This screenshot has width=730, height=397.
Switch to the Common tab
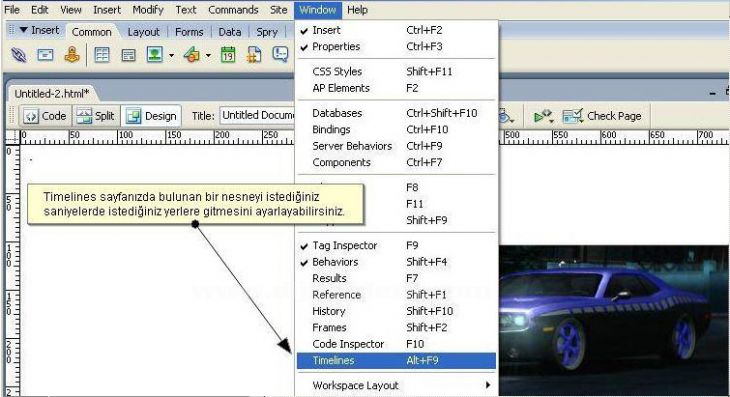click(92, 32)
